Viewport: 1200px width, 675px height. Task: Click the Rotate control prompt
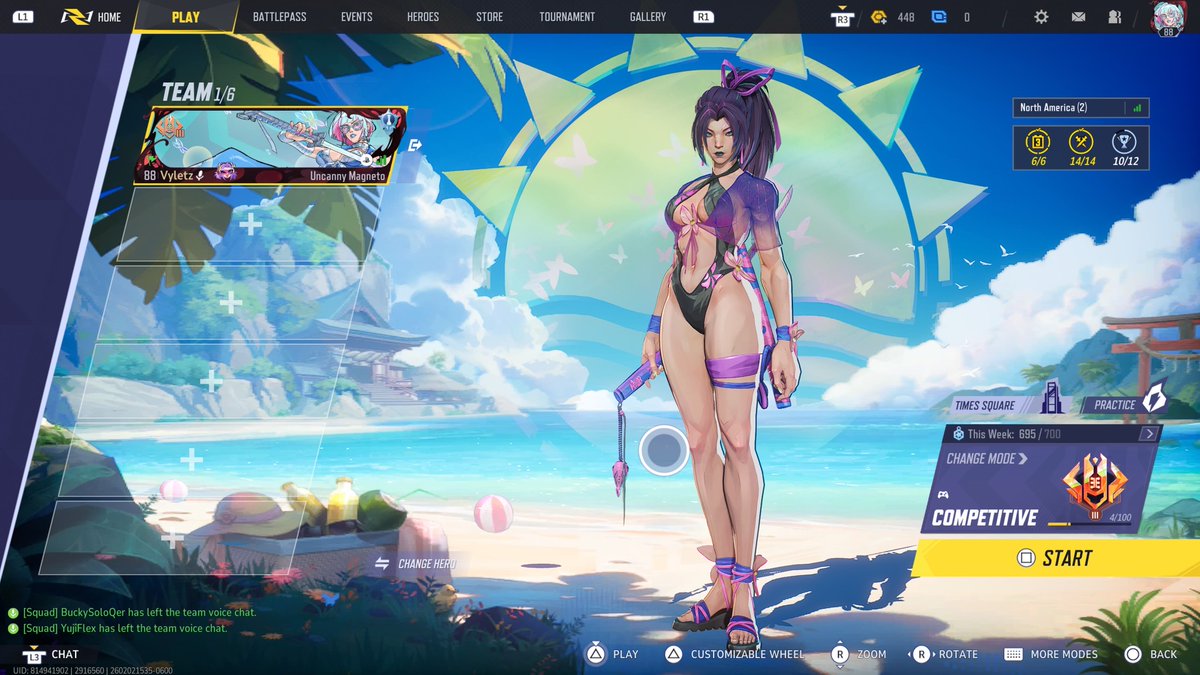pyautogui.click(x=944, y=654)
